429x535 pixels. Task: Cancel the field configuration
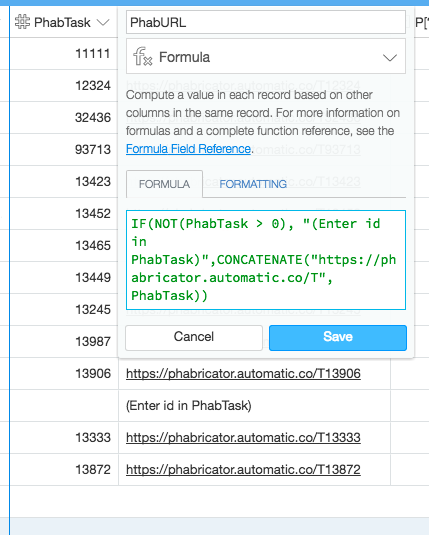194,337
